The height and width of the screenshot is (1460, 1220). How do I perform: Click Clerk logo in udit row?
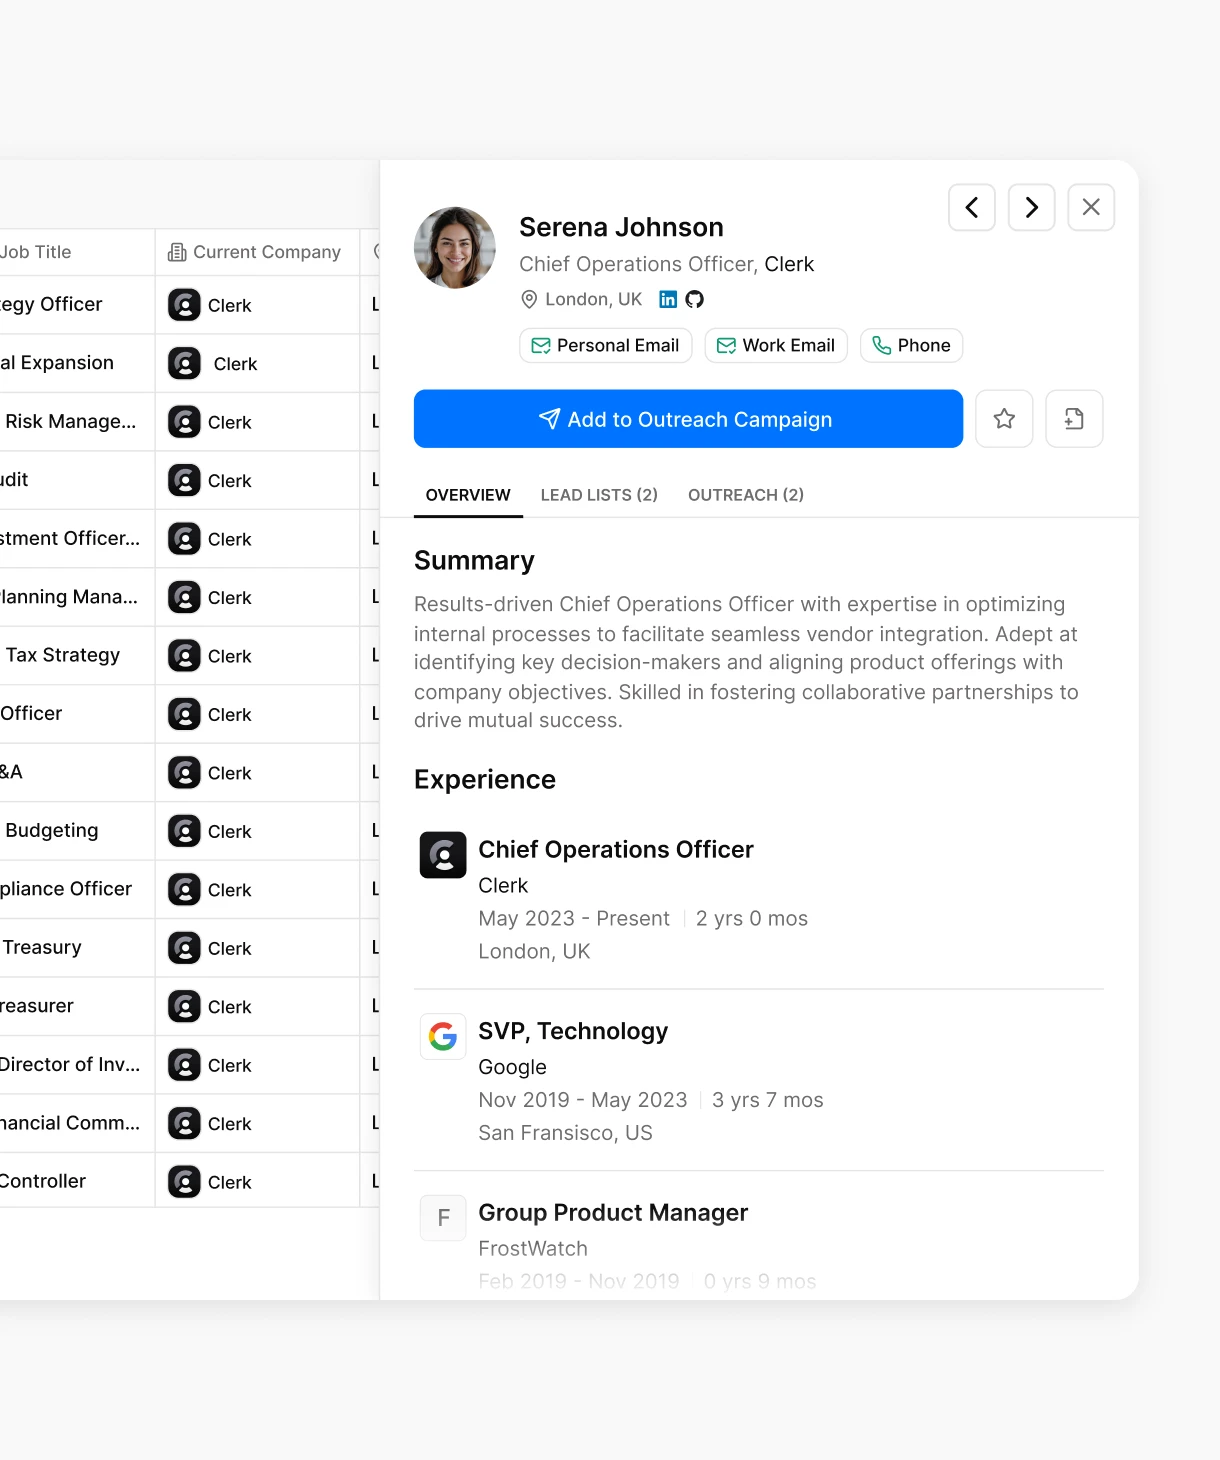coord(184,480)
